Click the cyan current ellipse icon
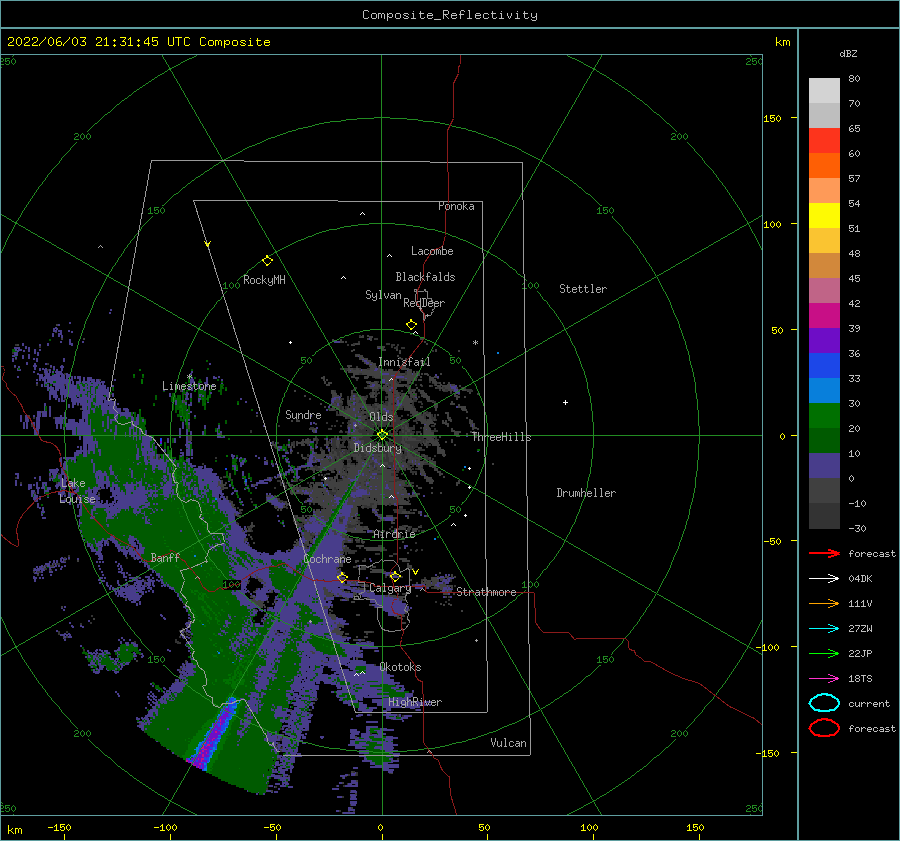Screen dimensions: 900x841 [824, 703]
